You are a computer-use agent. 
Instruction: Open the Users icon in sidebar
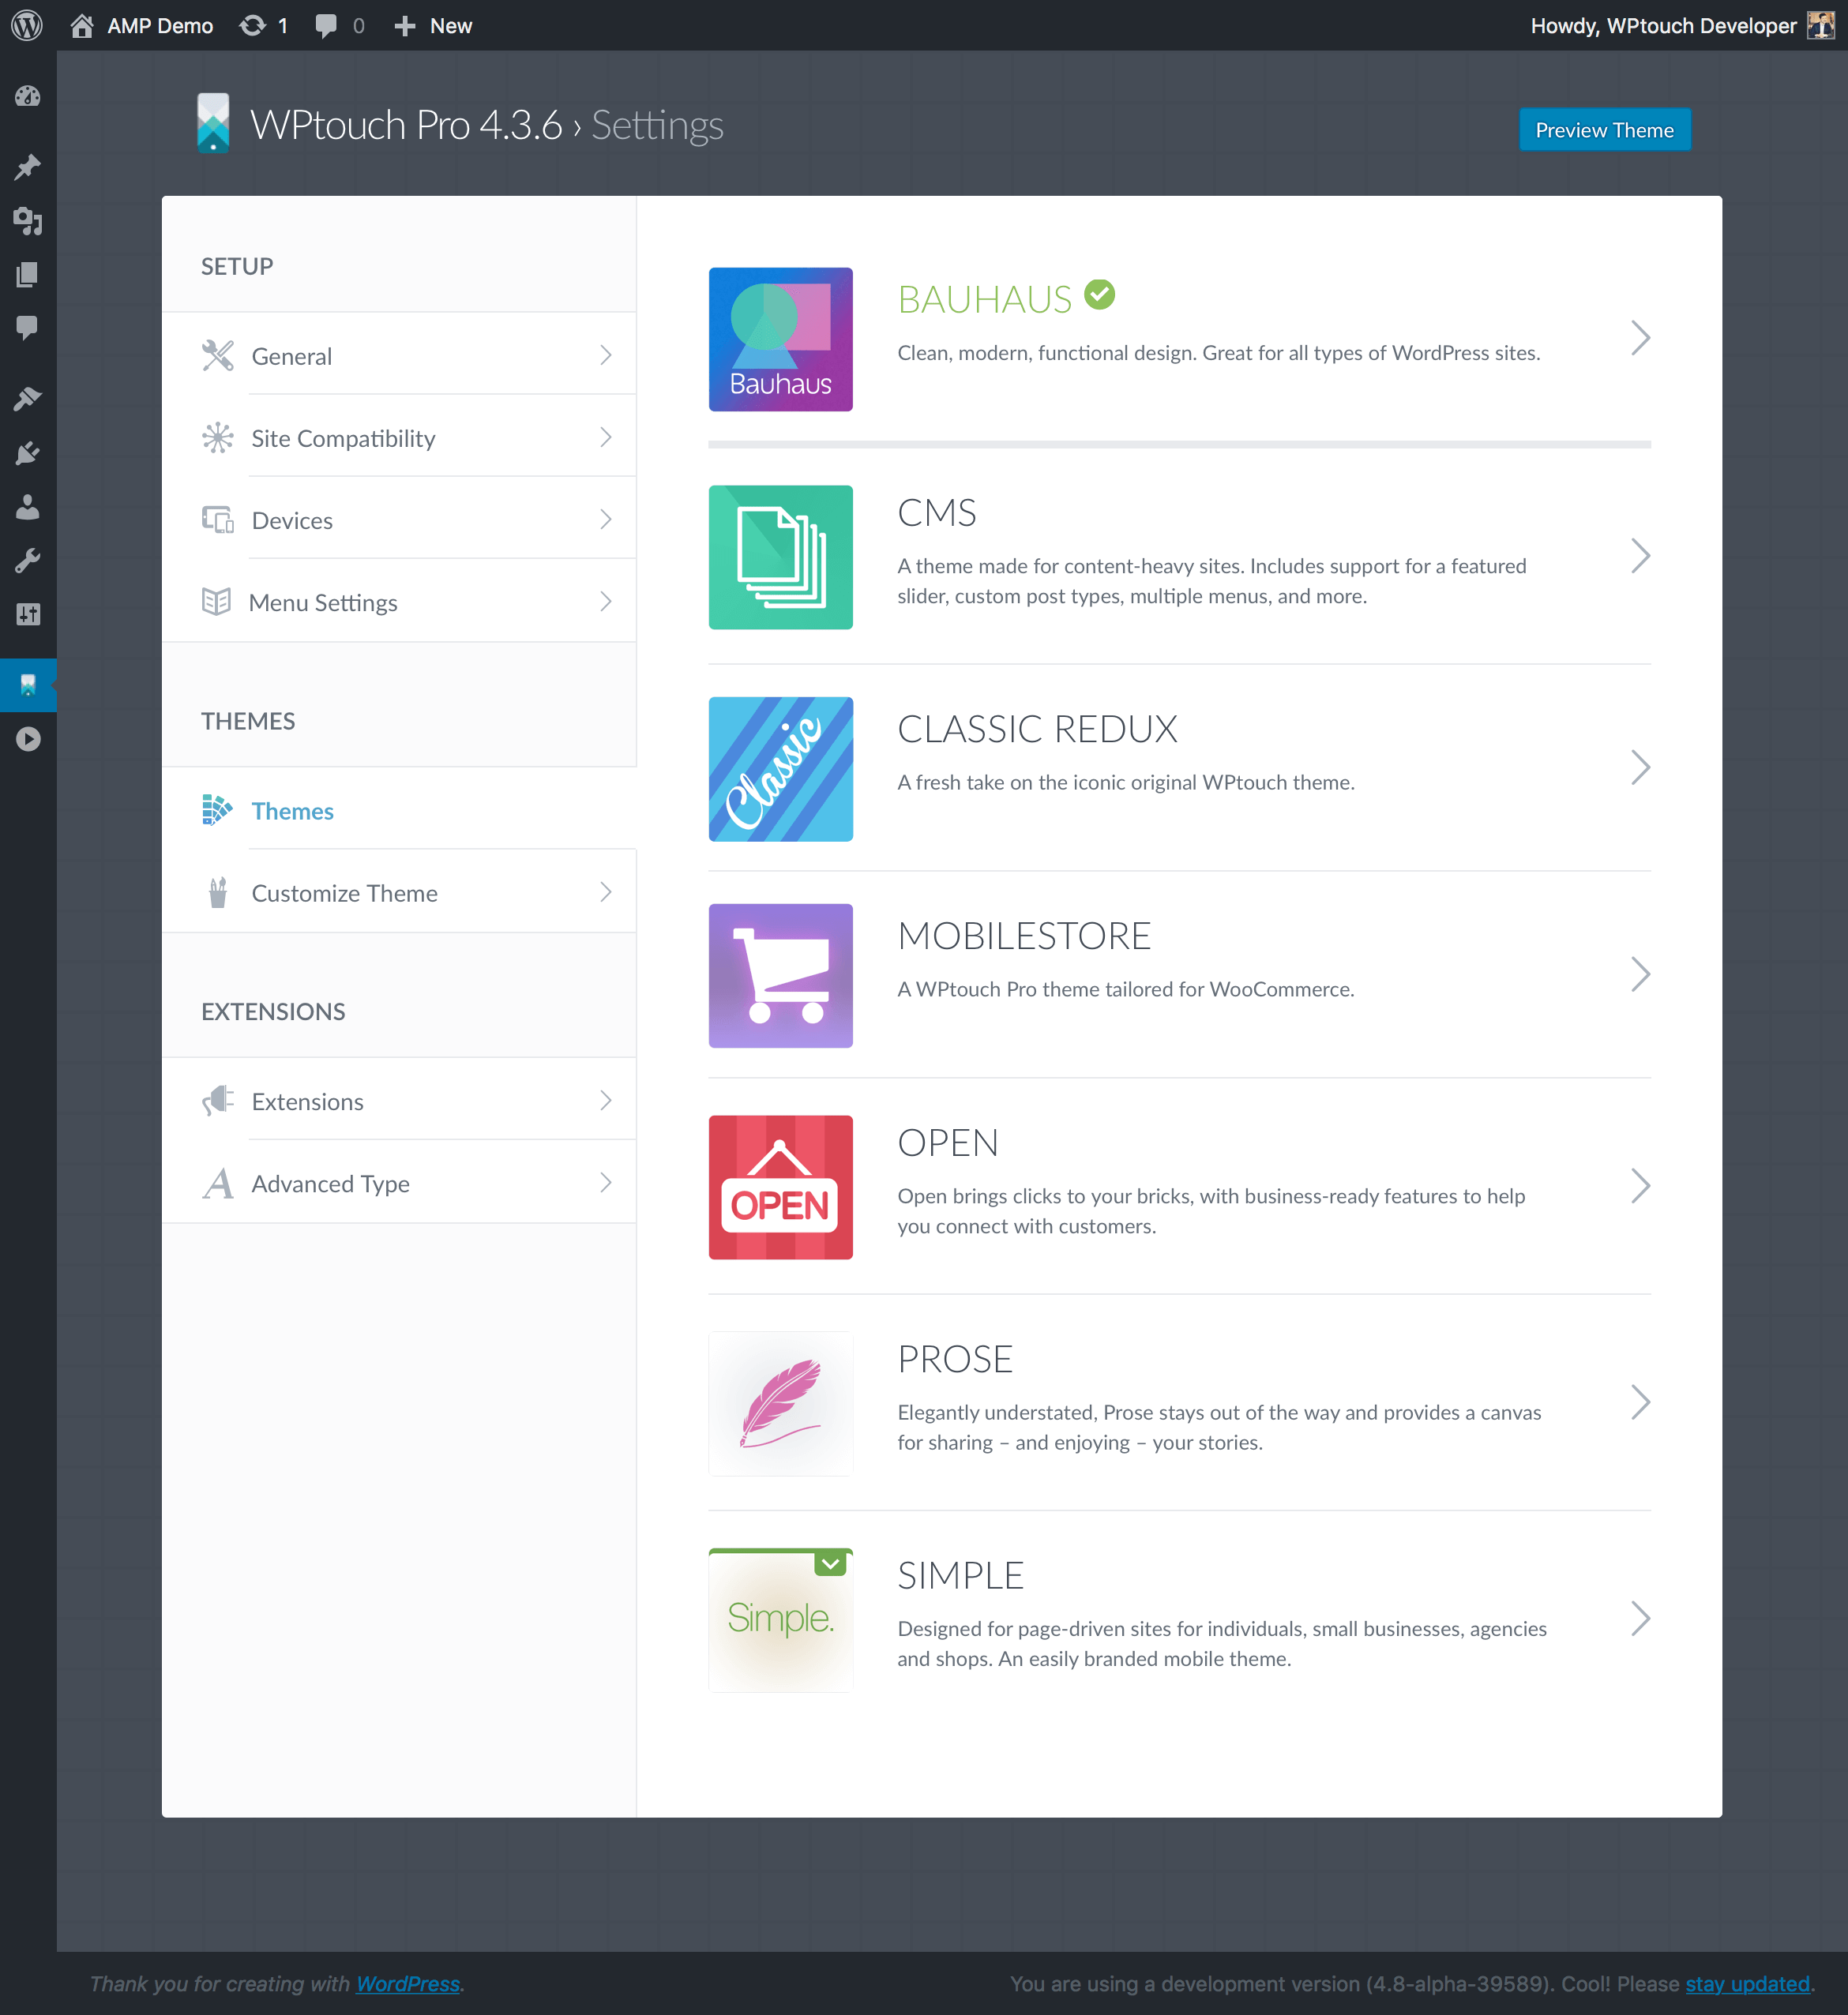(x=28, y=507)
